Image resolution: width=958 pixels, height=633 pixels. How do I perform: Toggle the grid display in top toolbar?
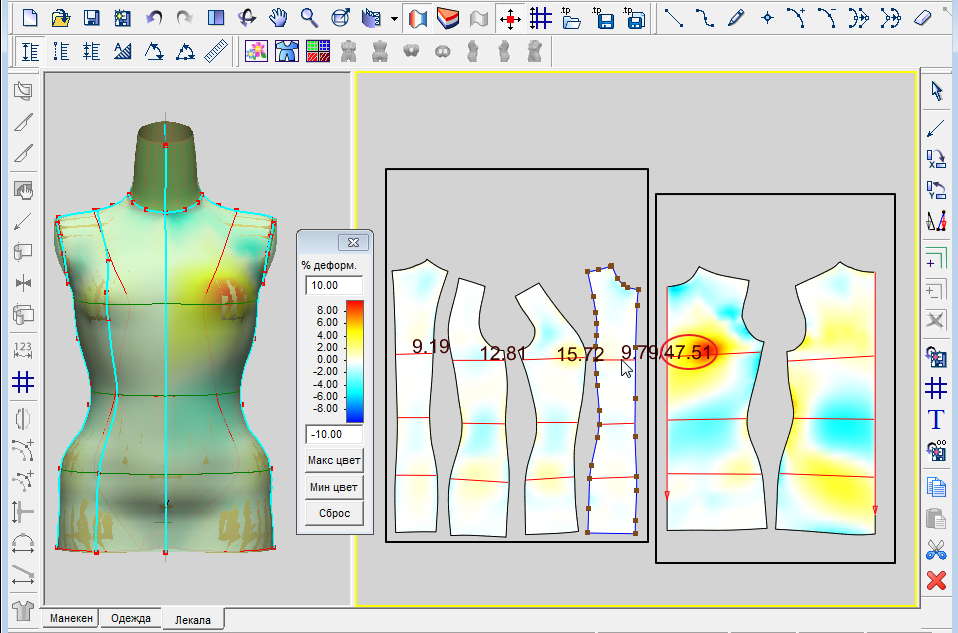click(541, 18)
